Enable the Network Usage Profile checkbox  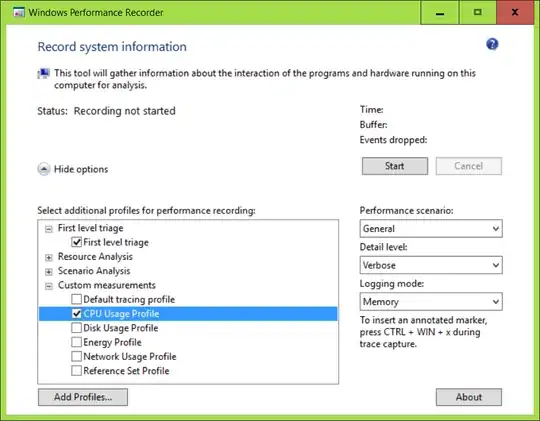pos(76,356)
